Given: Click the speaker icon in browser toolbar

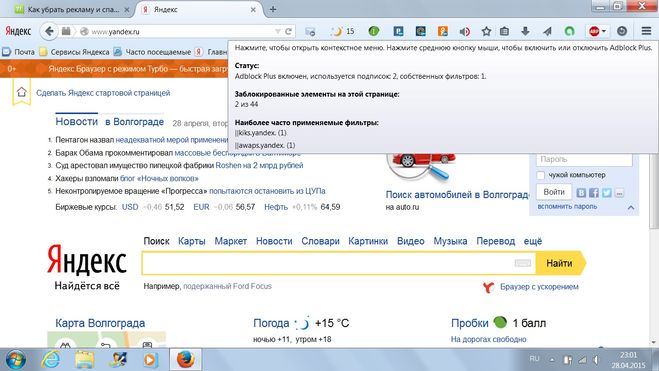Looking at the screenshot, I should click(464, 32).
